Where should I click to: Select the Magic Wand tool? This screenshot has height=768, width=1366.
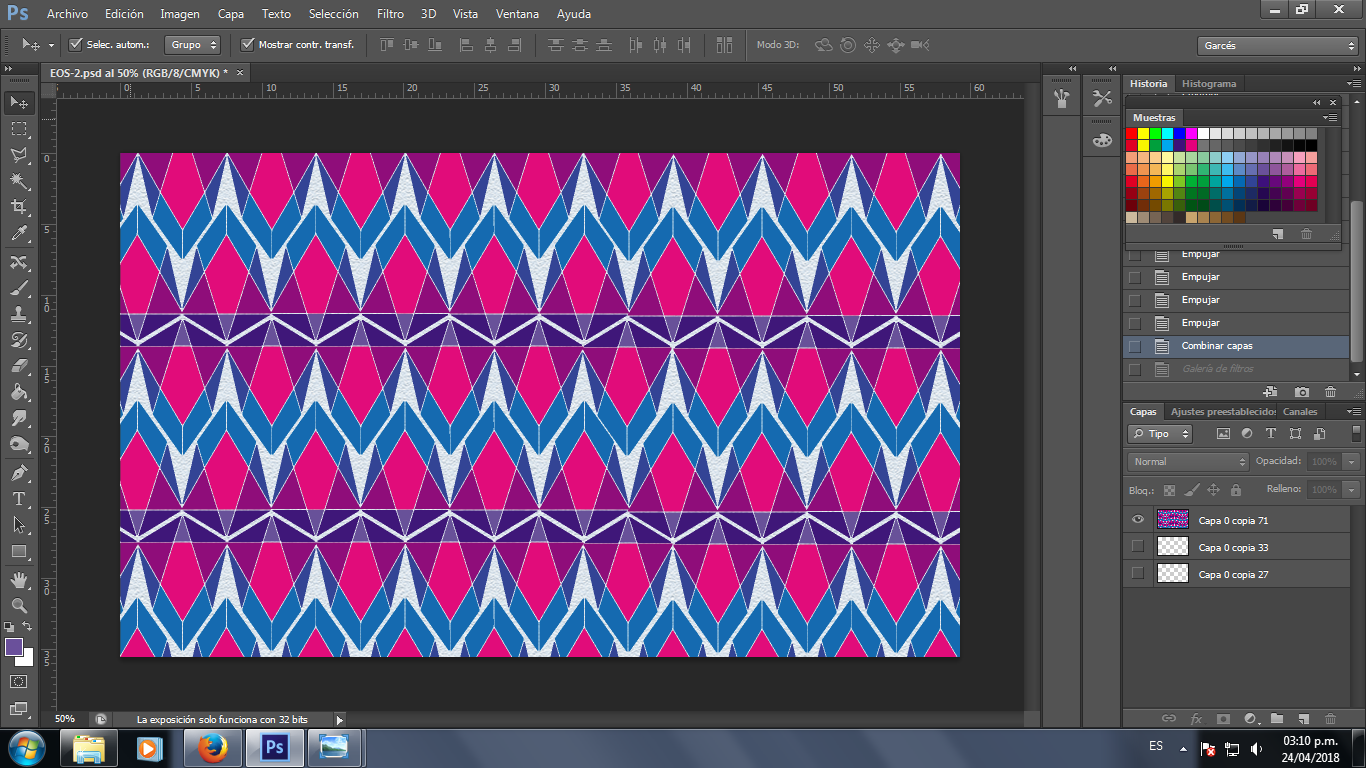[x=19, y=181]
